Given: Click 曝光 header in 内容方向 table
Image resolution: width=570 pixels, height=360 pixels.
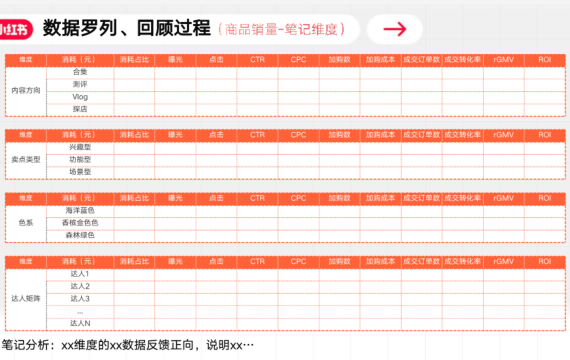Looking at the screenshot, I should [x=175, y=60].
